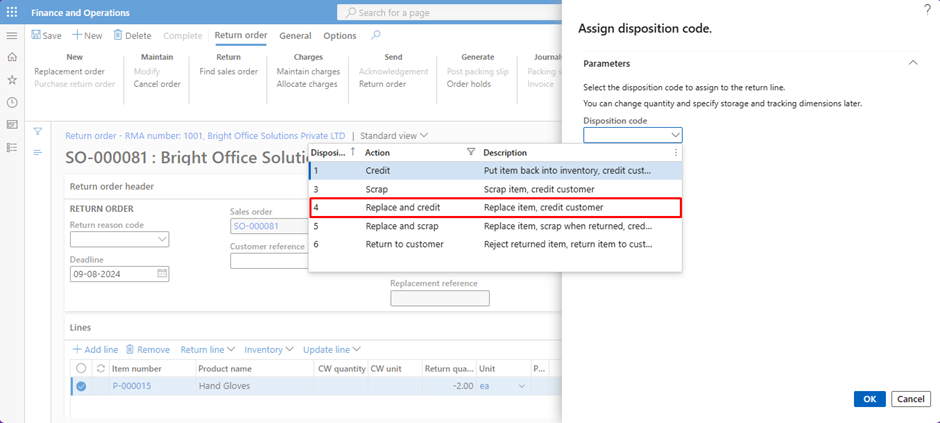Open Workspaces icon in the sidebar
Image resolution: width=940 pixels, height=423 pixels.
(11, 125)
